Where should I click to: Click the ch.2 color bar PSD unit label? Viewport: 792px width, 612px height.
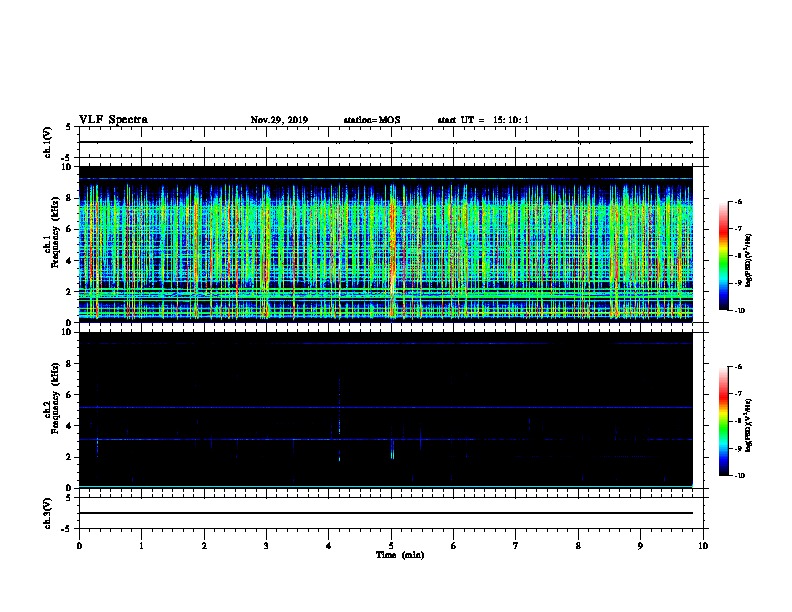pyautogui.click(x=749, y=425)
